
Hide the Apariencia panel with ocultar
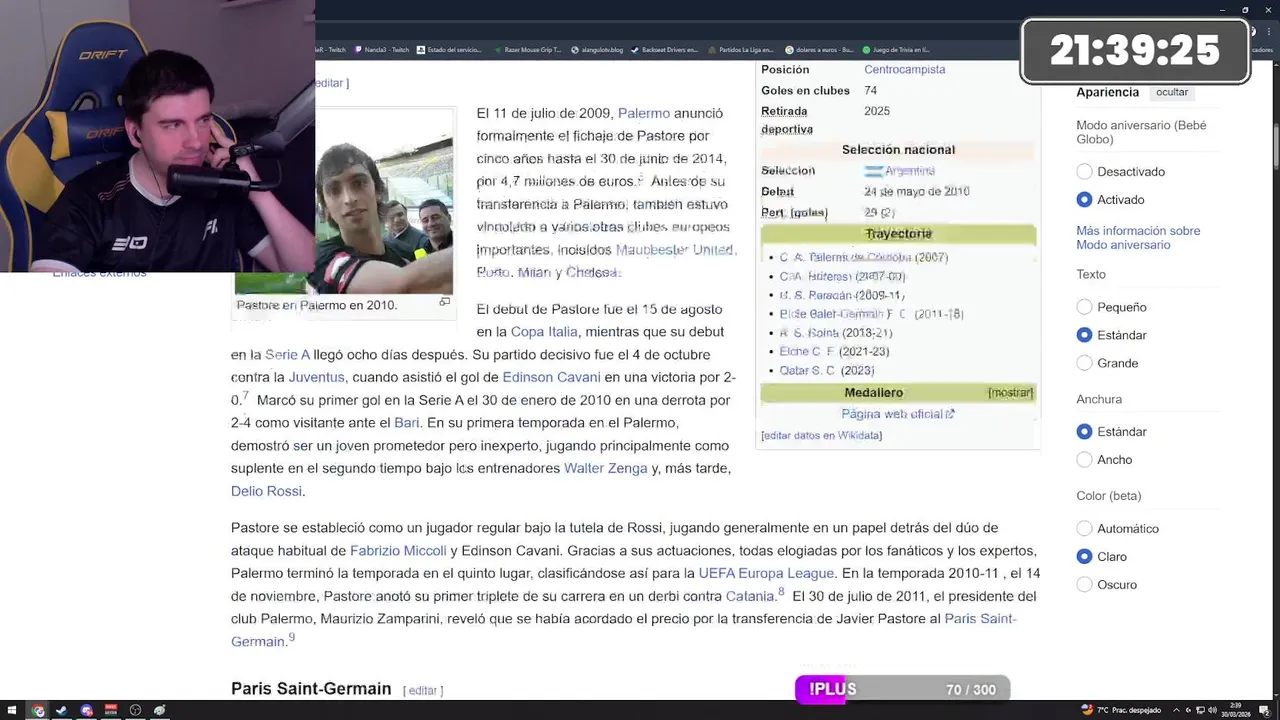1172,92
